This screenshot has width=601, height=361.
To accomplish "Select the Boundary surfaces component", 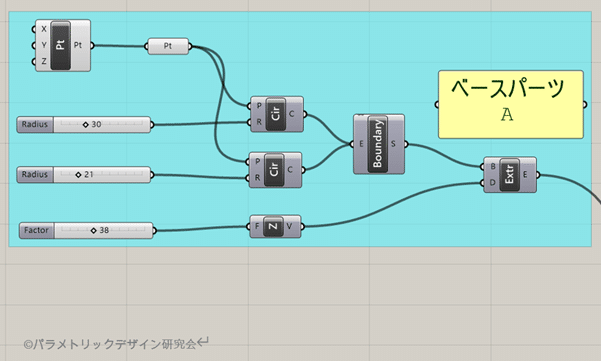I will [379, 144].
